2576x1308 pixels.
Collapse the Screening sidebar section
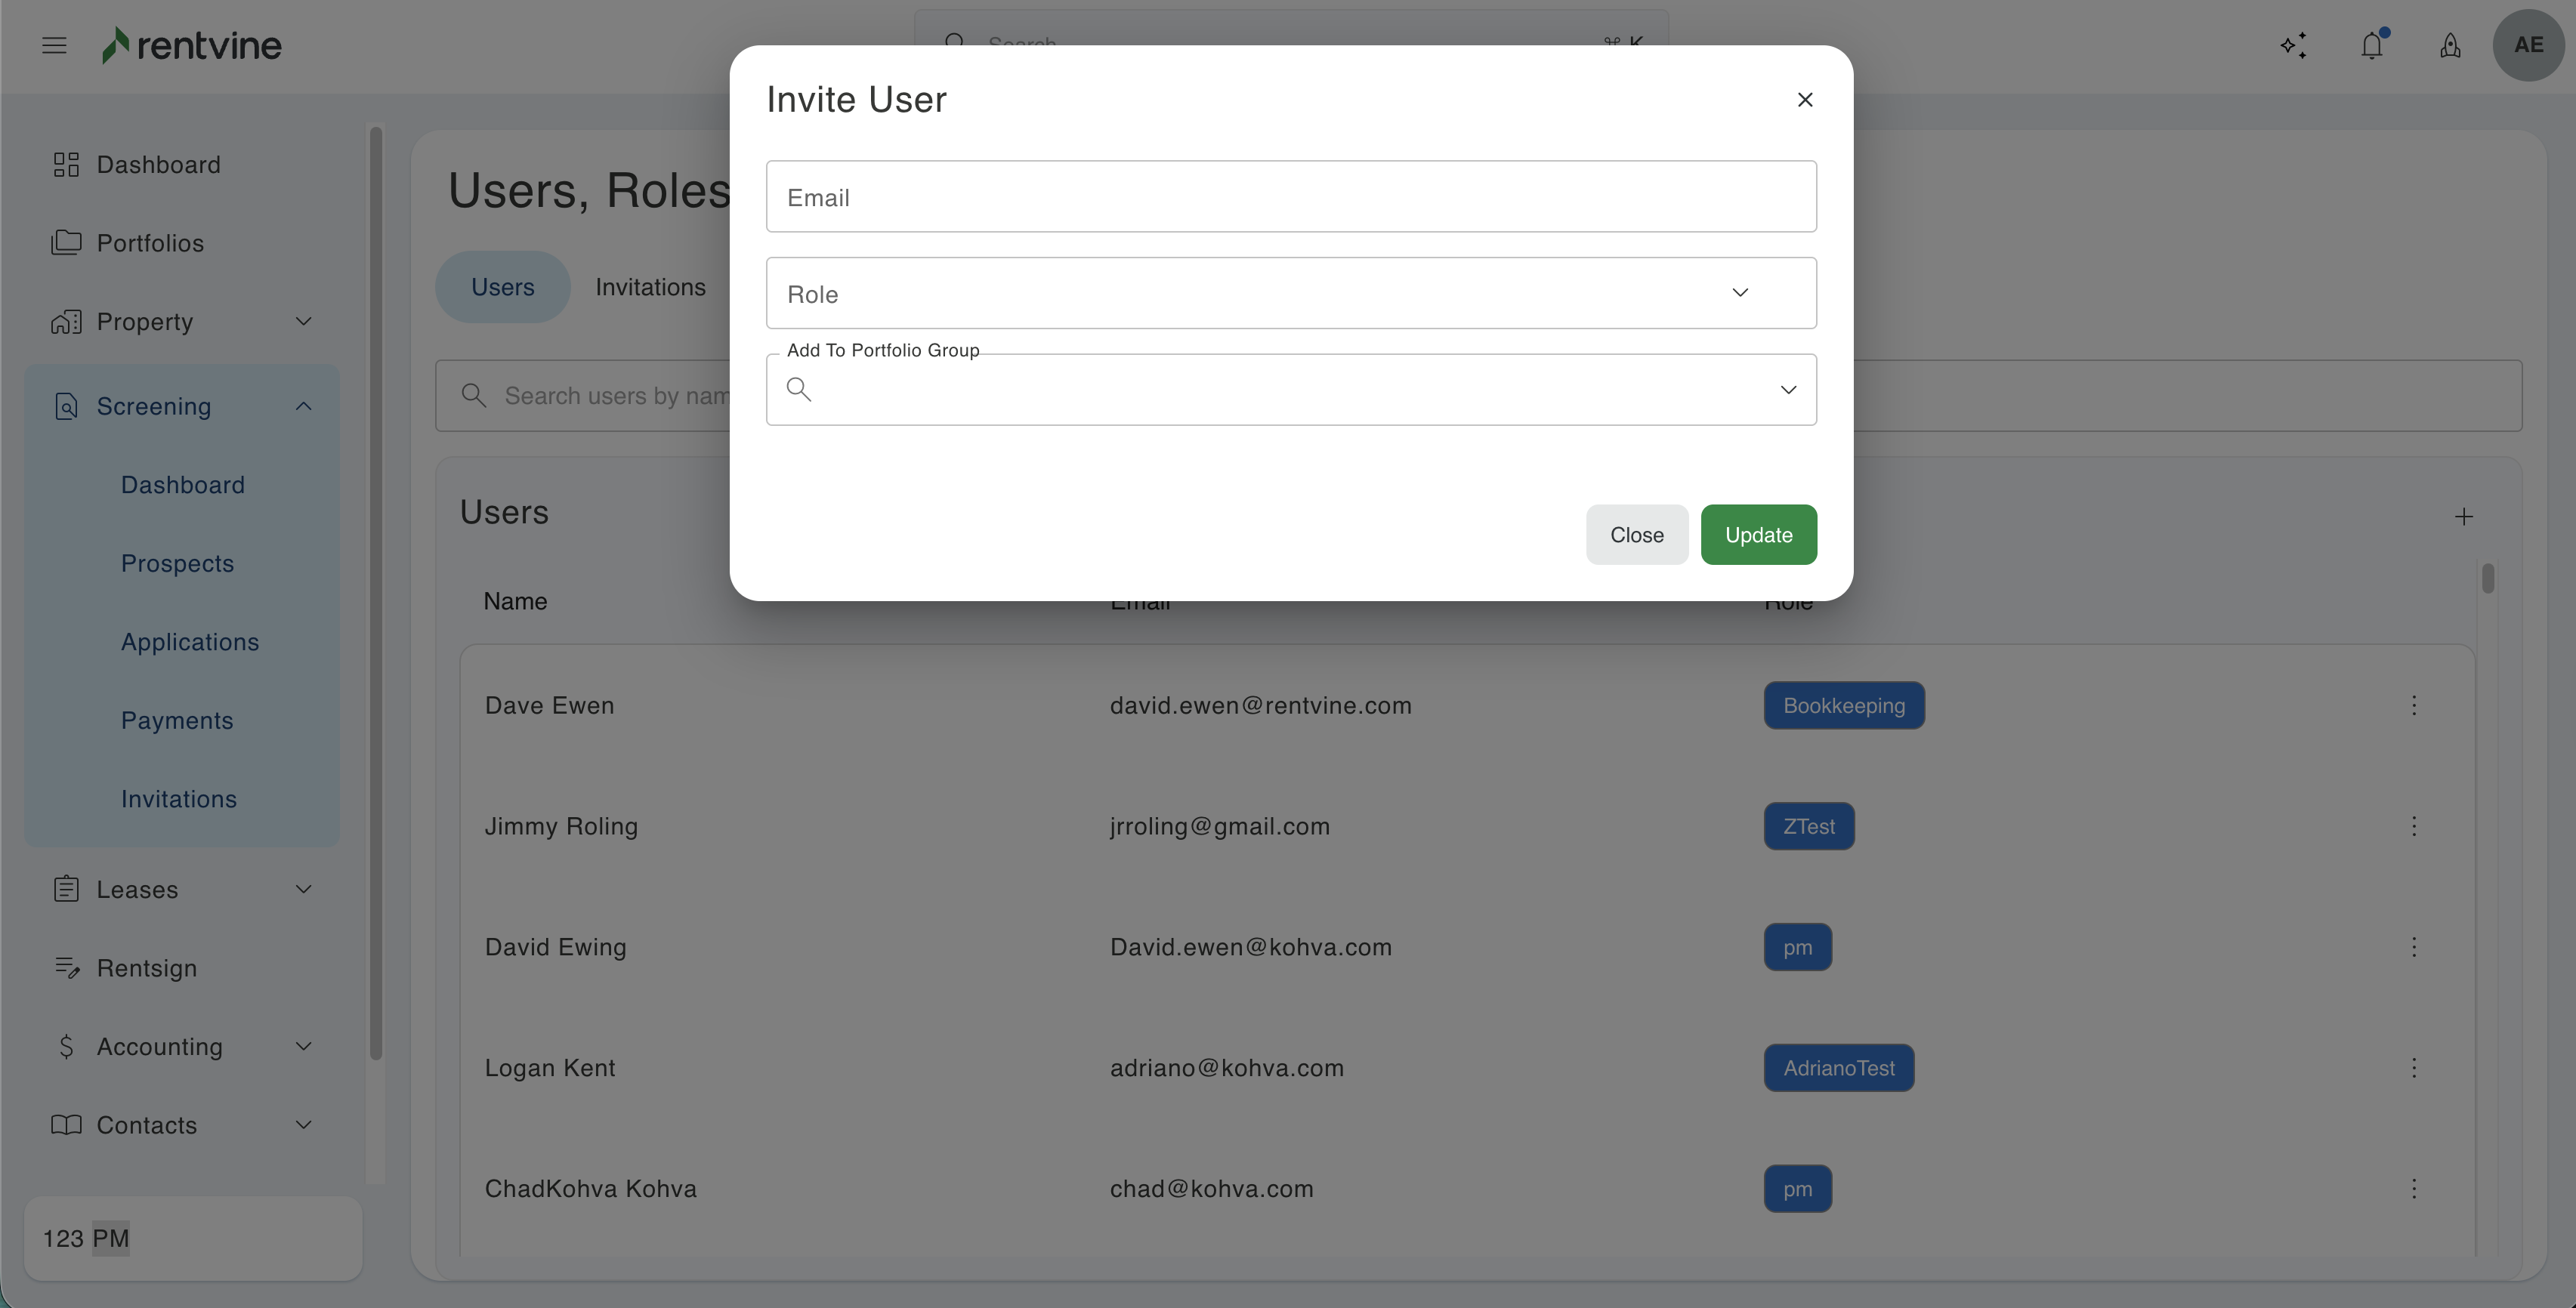click(304, 406)
